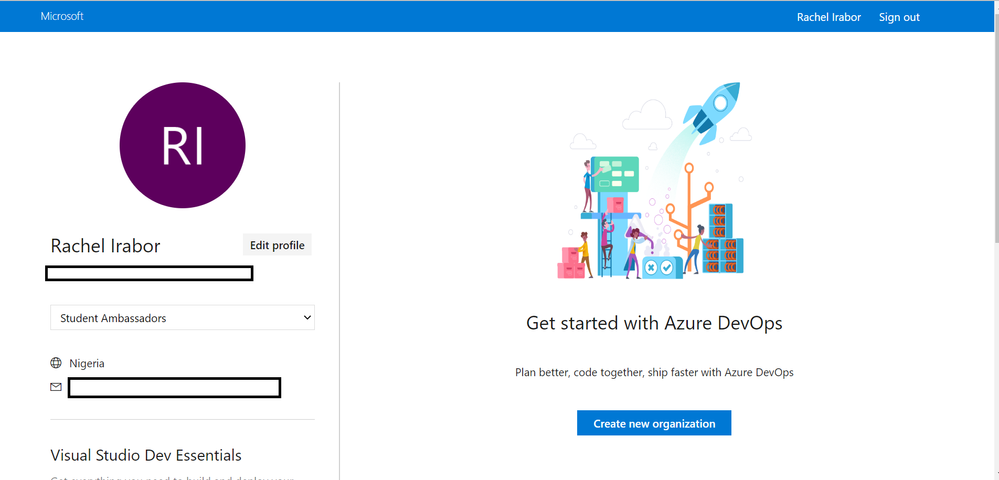Click the Rachel Irabor profile name text

tap(105, 246)
